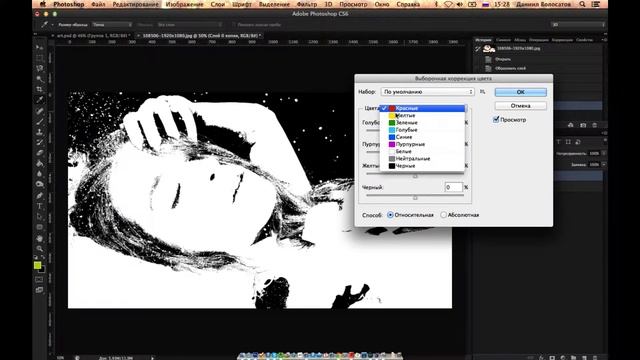Select the Pen tool
The width and height of the screenshot is (640, 360).
(40, 196)
